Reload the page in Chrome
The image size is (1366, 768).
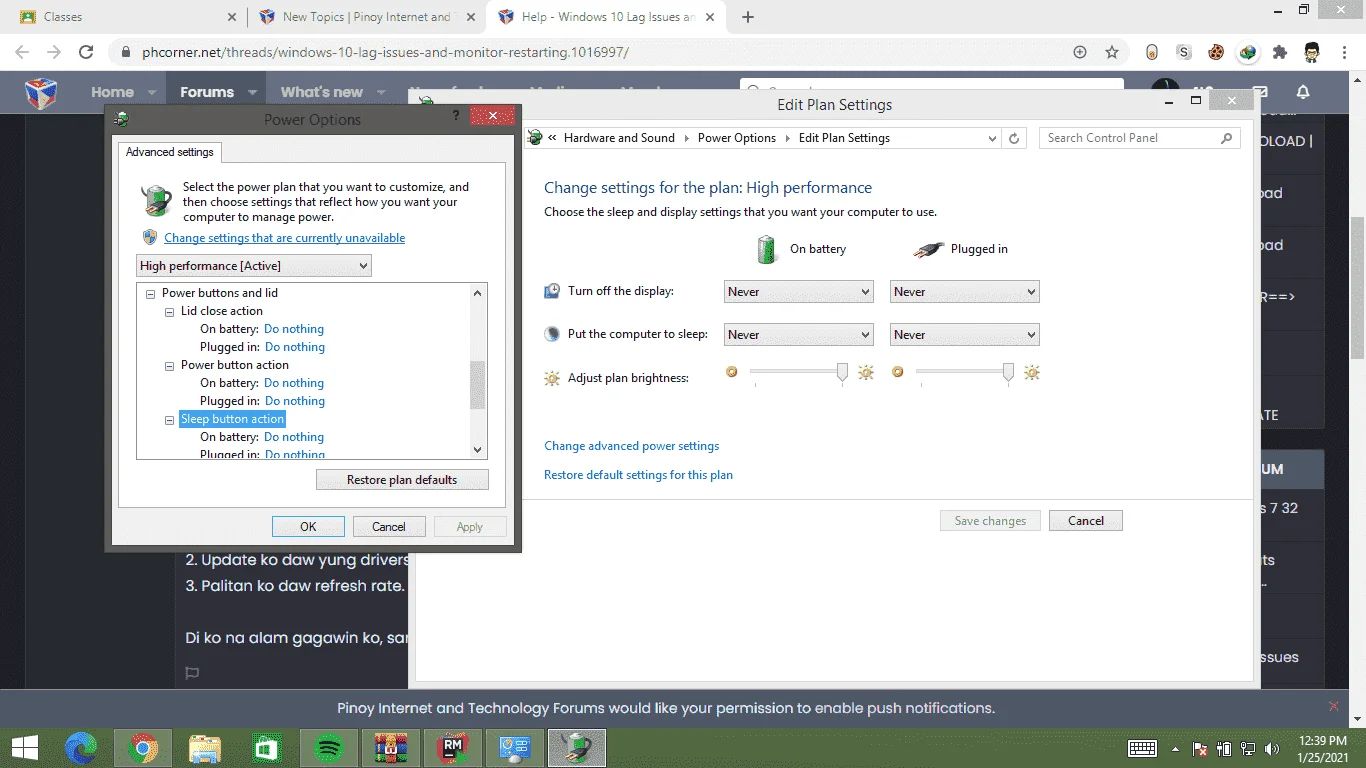point(86,52)
